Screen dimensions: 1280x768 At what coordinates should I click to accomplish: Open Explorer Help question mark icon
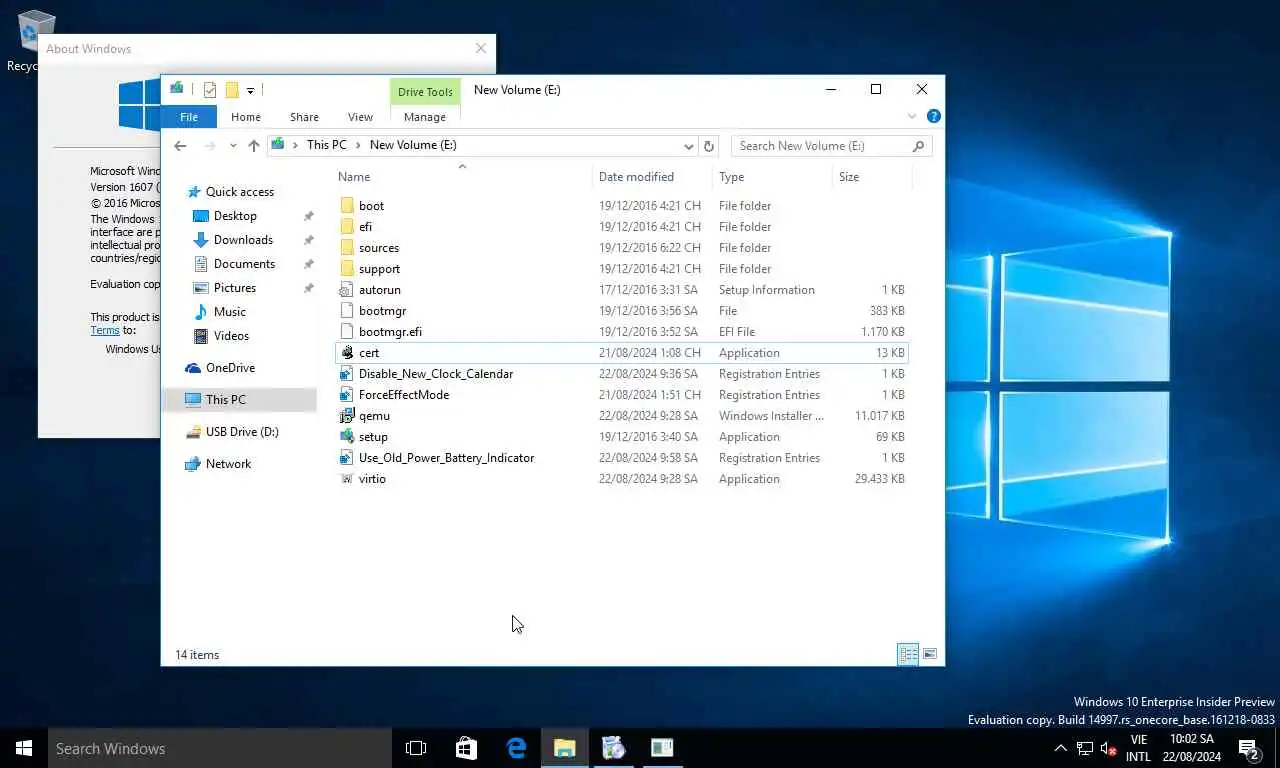tap(933, 116)
